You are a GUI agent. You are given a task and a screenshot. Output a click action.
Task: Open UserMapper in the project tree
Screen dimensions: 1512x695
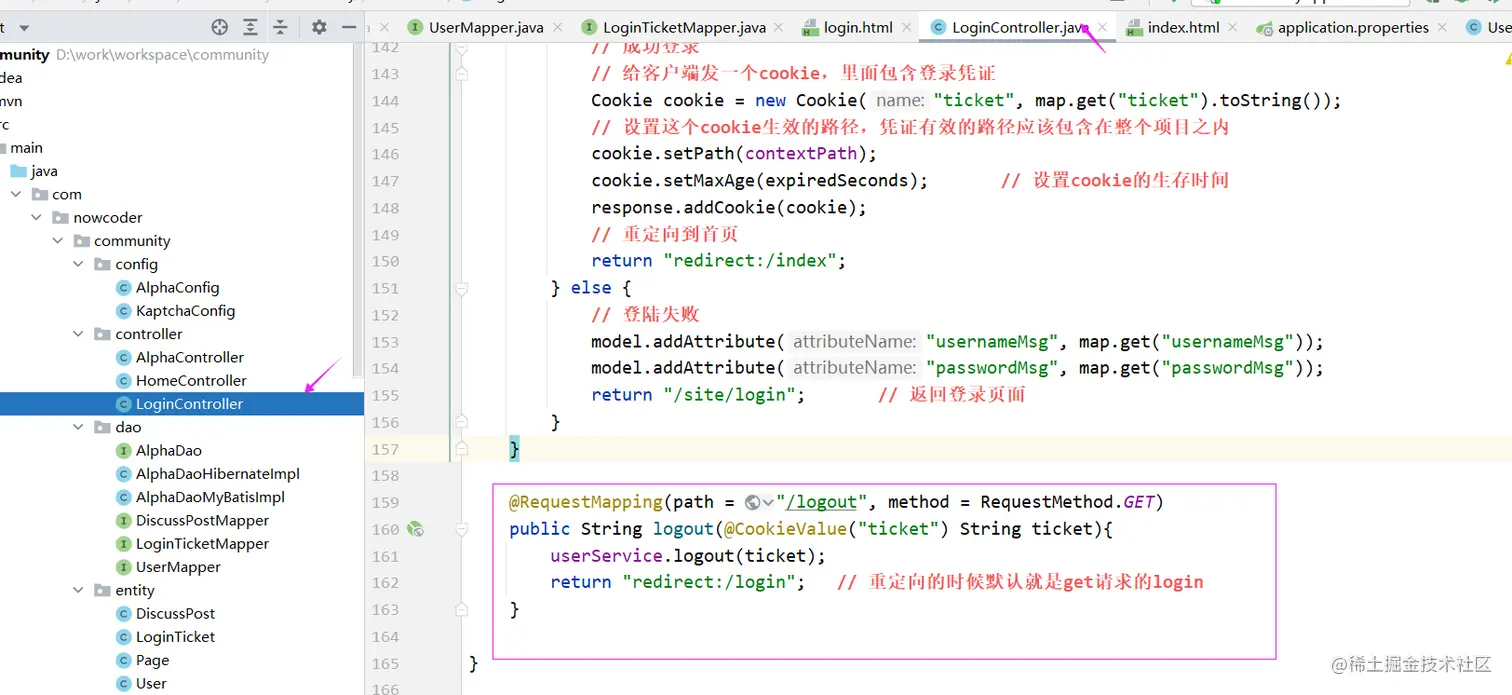point(178,567)
